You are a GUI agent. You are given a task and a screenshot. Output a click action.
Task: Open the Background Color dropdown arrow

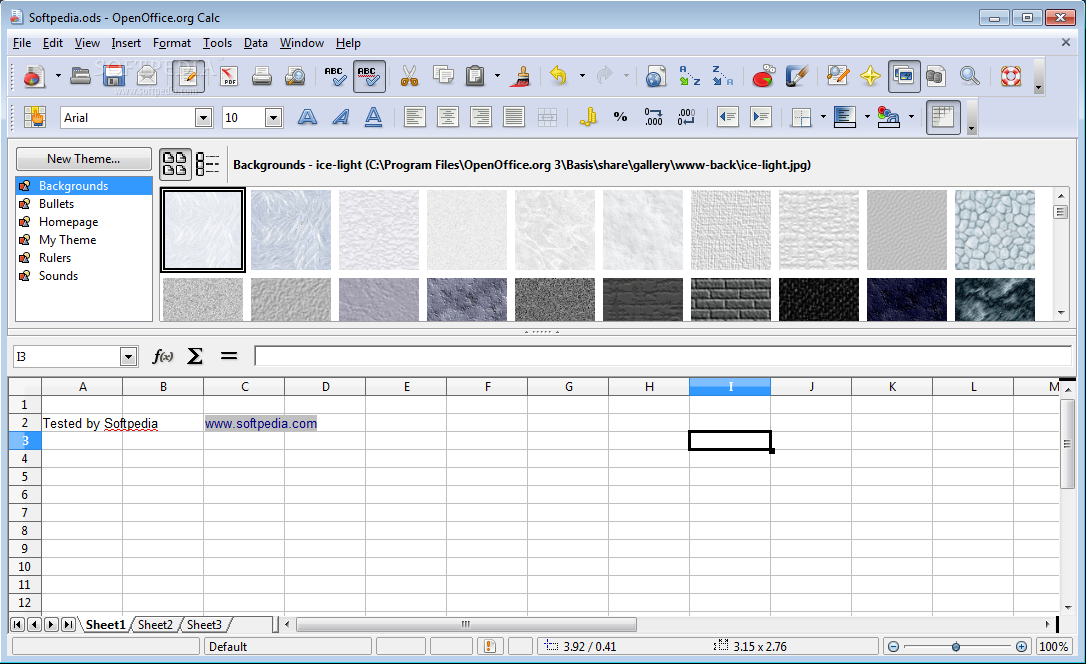[x=867, y=117]
